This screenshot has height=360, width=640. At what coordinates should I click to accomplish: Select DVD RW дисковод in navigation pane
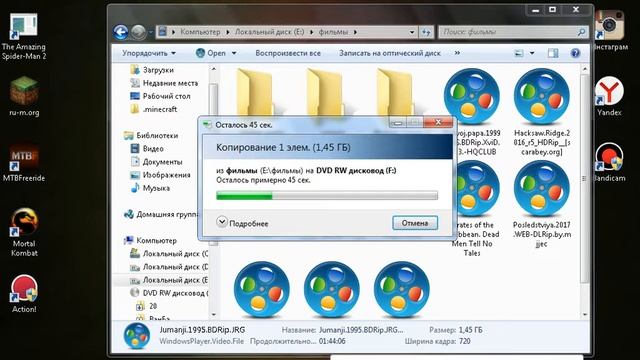pyautogui.click(x=169, y=293)
